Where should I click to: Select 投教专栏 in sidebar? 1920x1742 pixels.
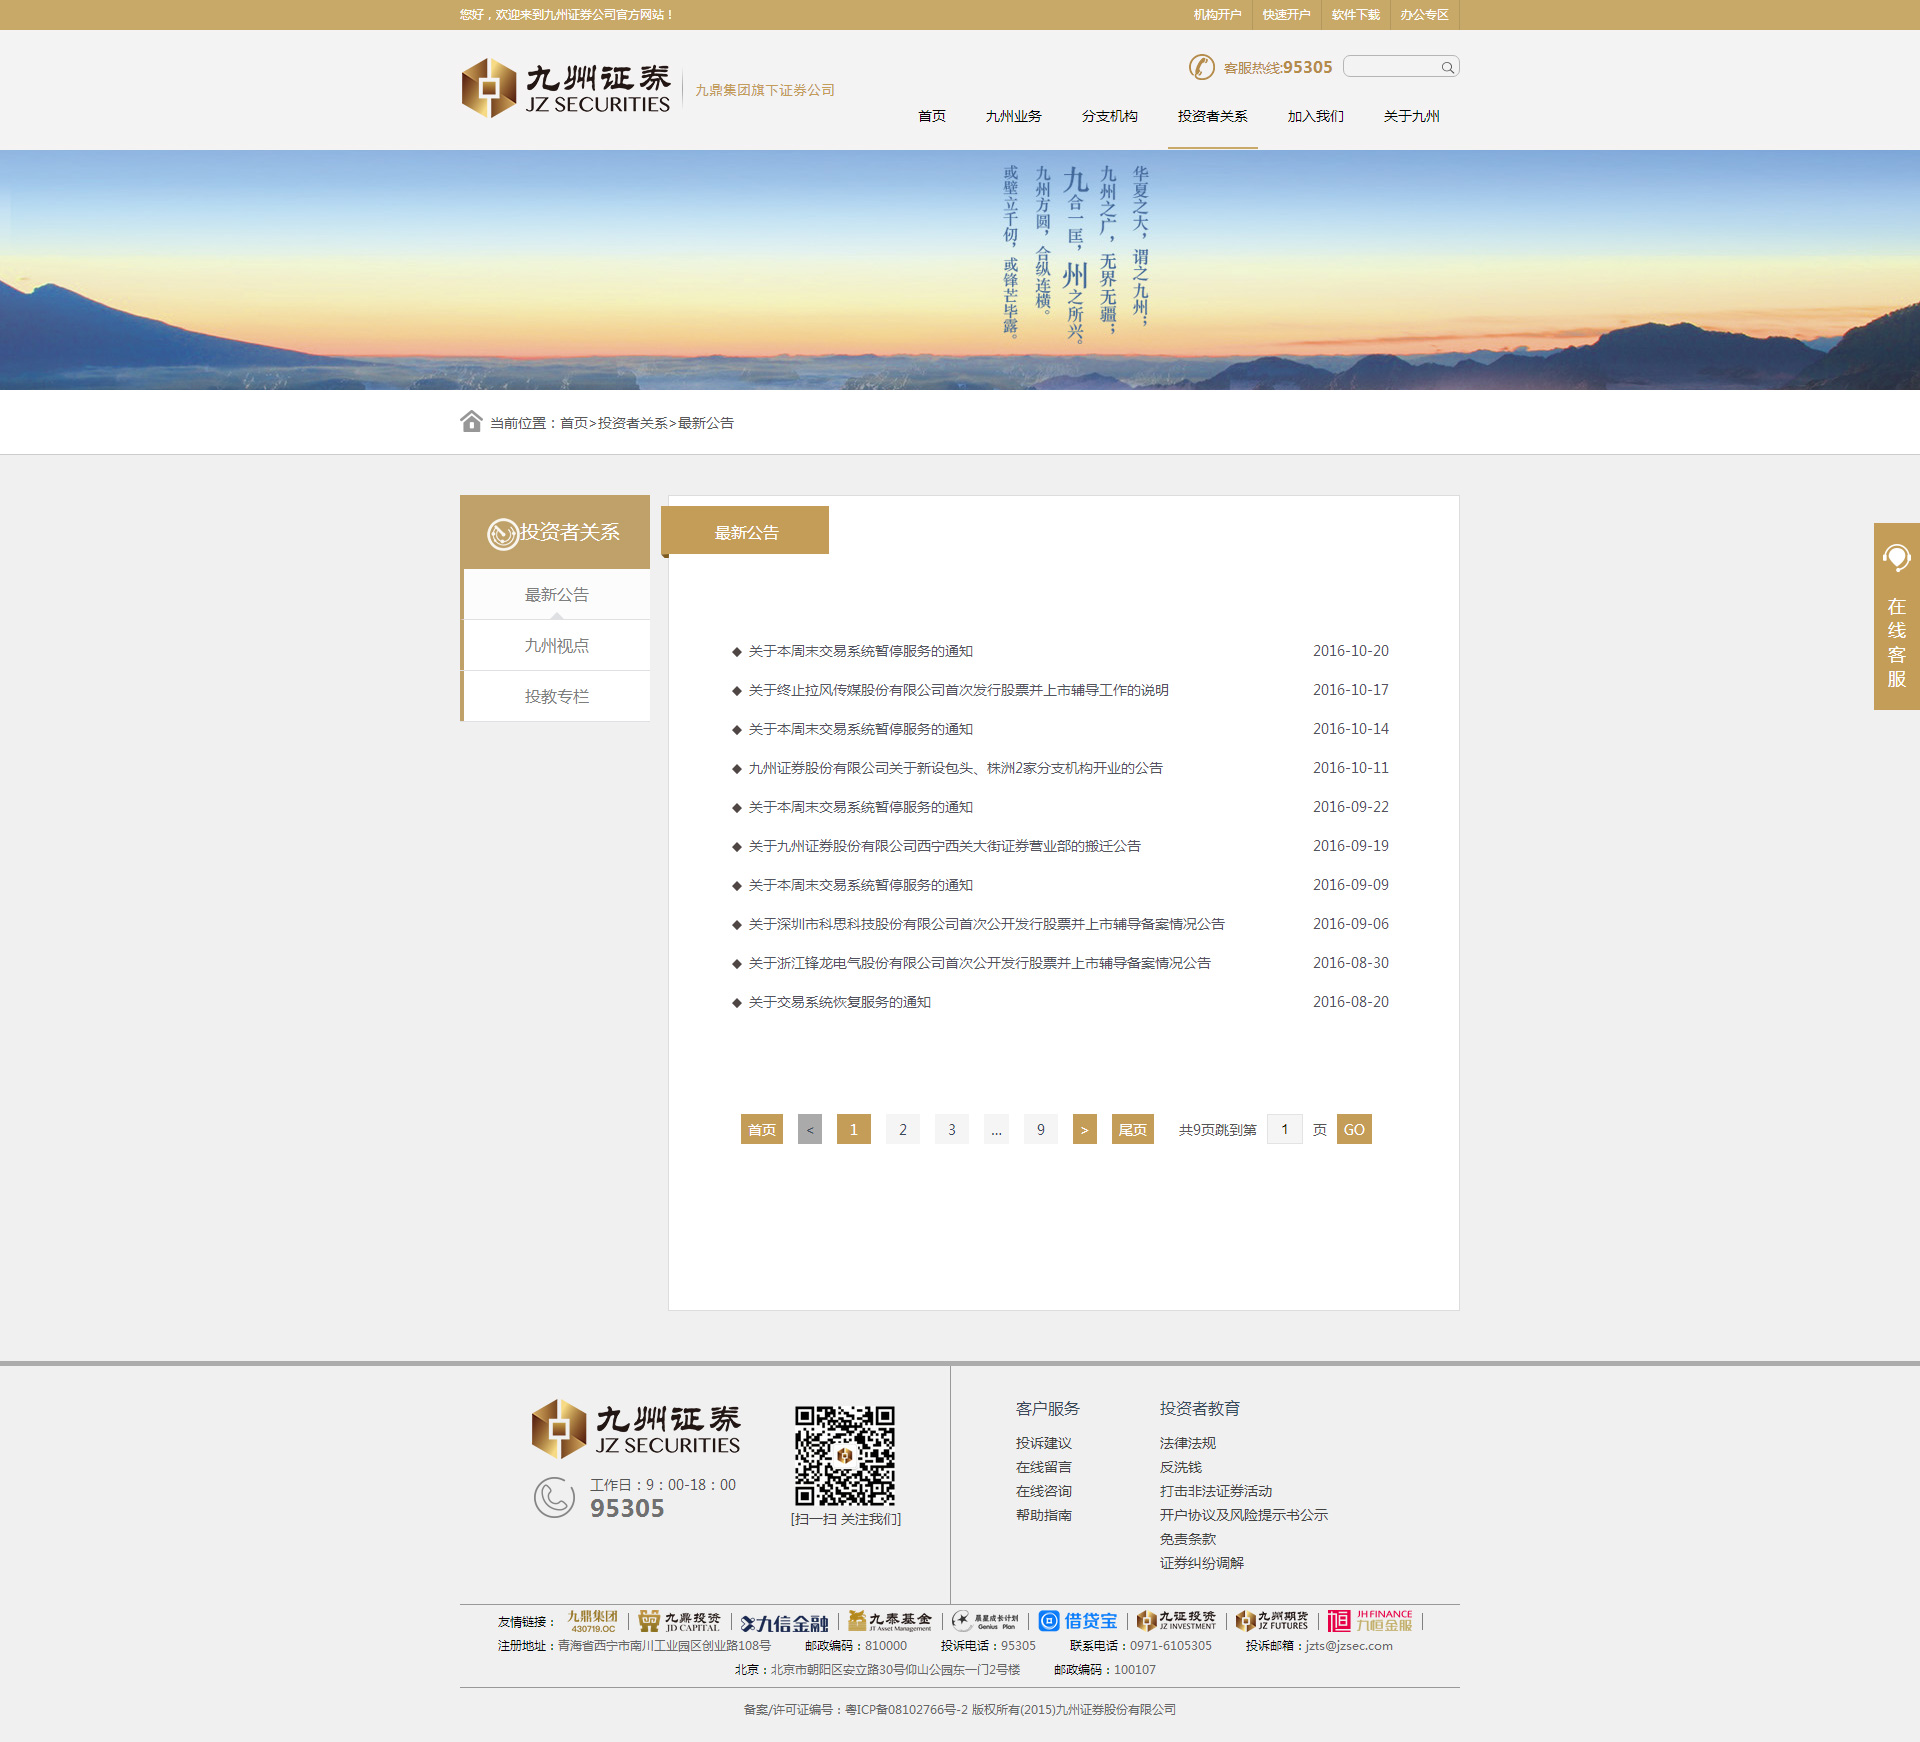[x=557, y=697]
